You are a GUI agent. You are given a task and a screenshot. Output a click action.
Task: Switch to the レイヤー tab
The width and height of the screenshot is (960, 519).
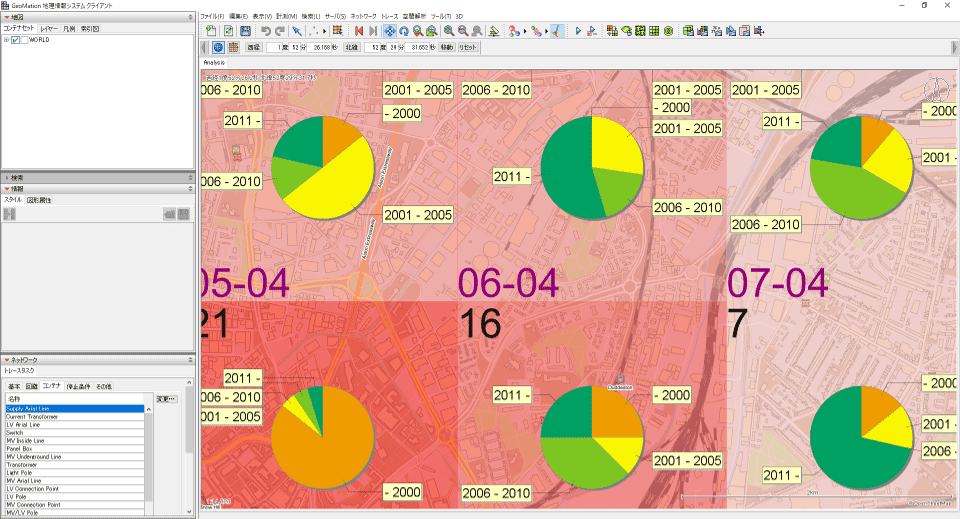click(x=49, y=29)
